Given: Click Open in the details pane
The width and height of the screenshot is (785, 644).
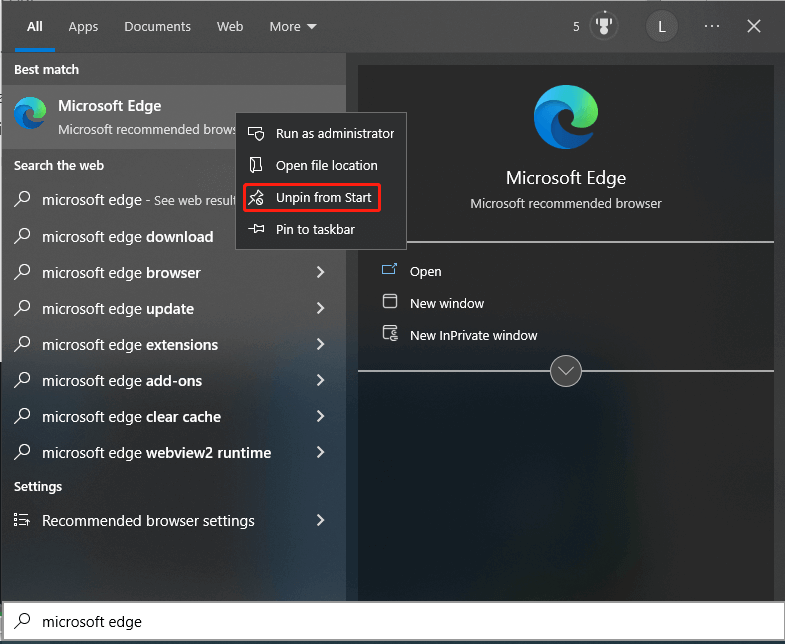Looking at the screenshot, I should coord(426,271).
